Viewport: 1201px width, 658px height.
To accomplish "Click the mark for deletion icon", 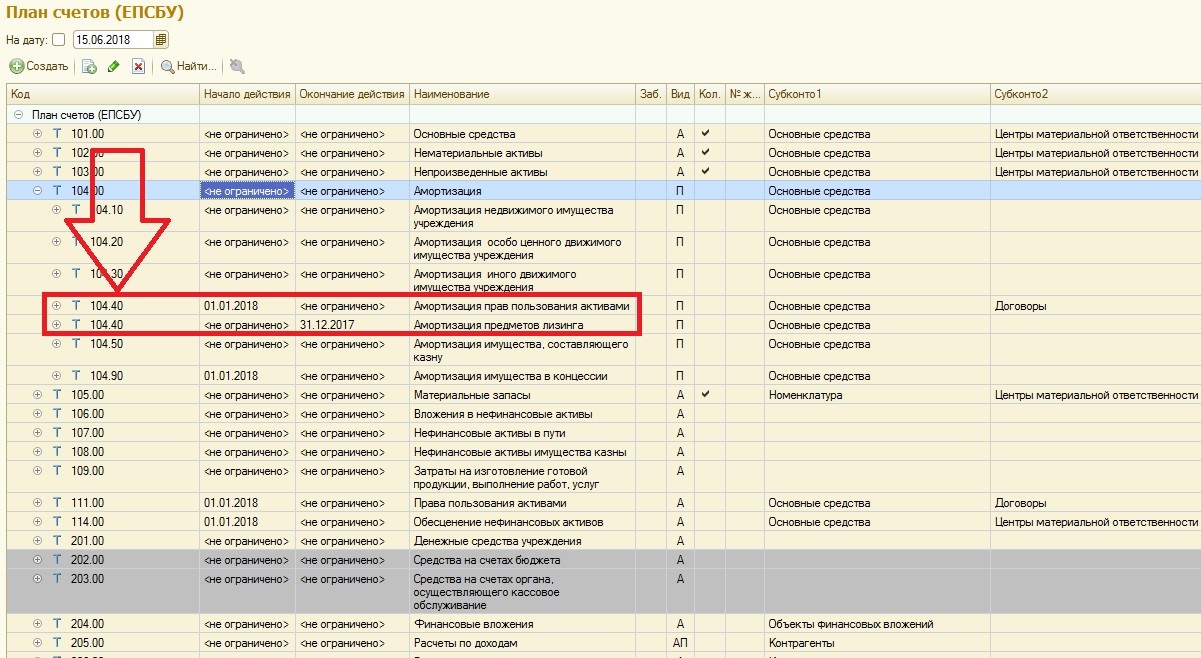I will (138, 67).
